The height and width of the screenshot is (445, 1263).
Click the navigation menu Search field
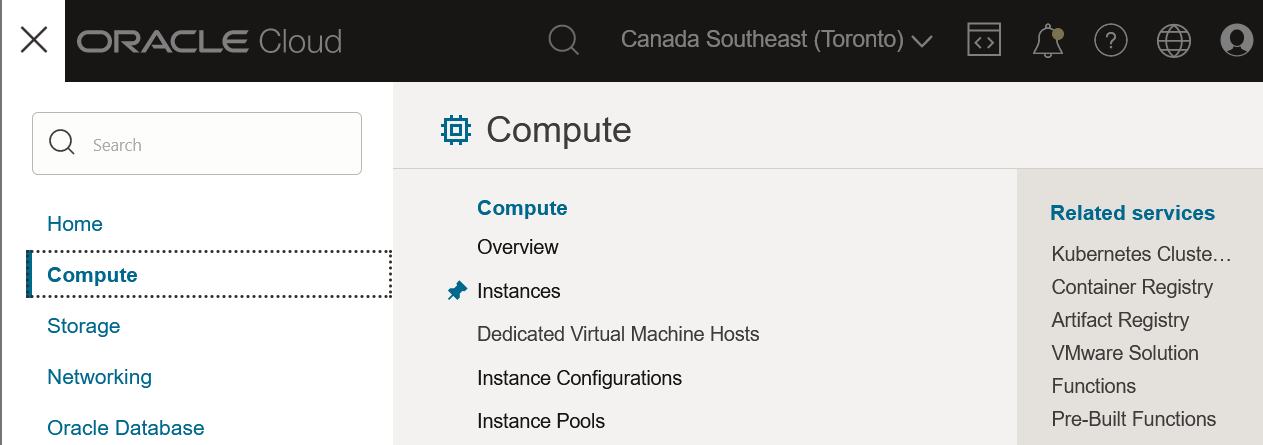click(x=197, y=144)
